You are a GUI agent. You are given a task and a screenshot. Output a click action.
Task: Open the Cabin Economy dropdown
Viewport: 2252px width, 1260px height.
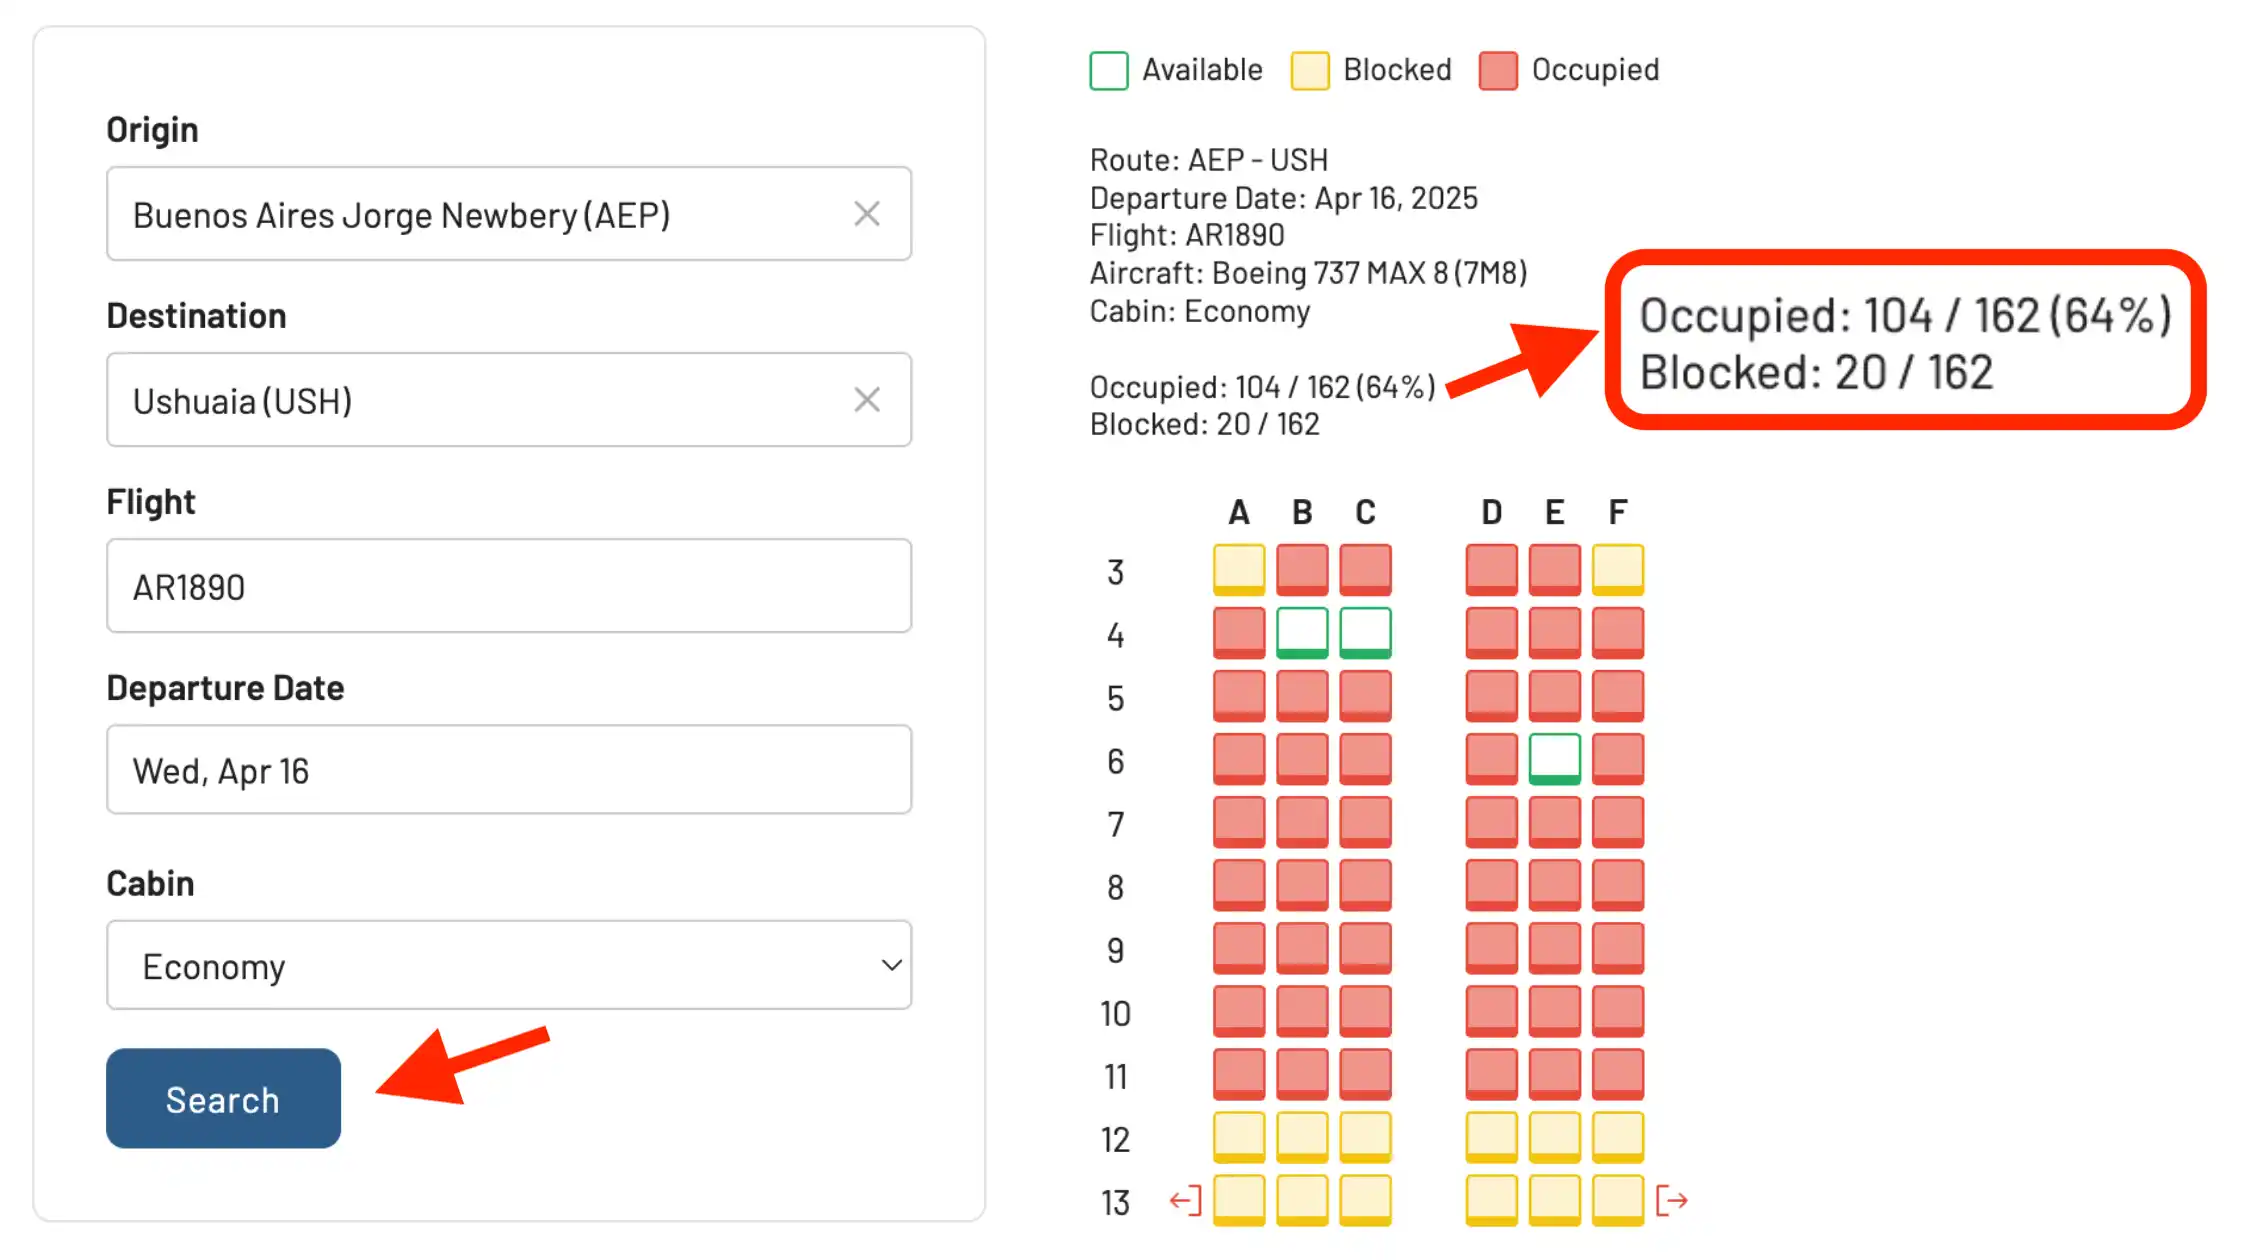(x=509, y=965)
